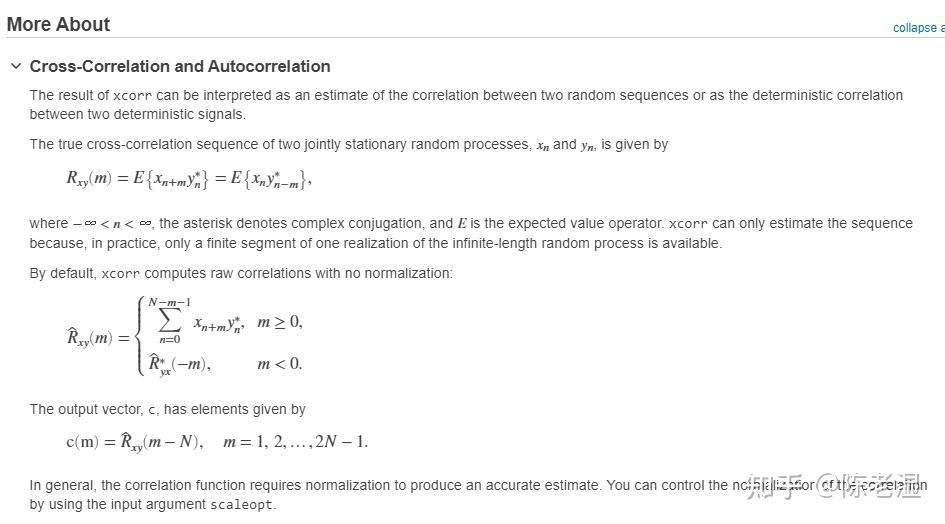Click the code letter c after "output vector"
Image resolution: width=945 pixels, height=524 pixels.
[152, 410]
